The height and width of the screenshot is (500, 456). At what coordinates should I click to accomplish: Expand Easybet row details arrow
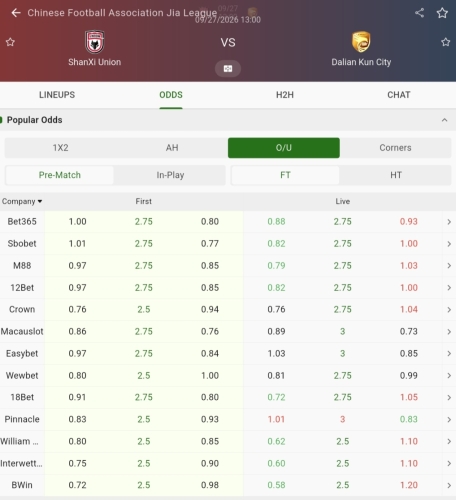pyautogui.click(x=449, y=353)
